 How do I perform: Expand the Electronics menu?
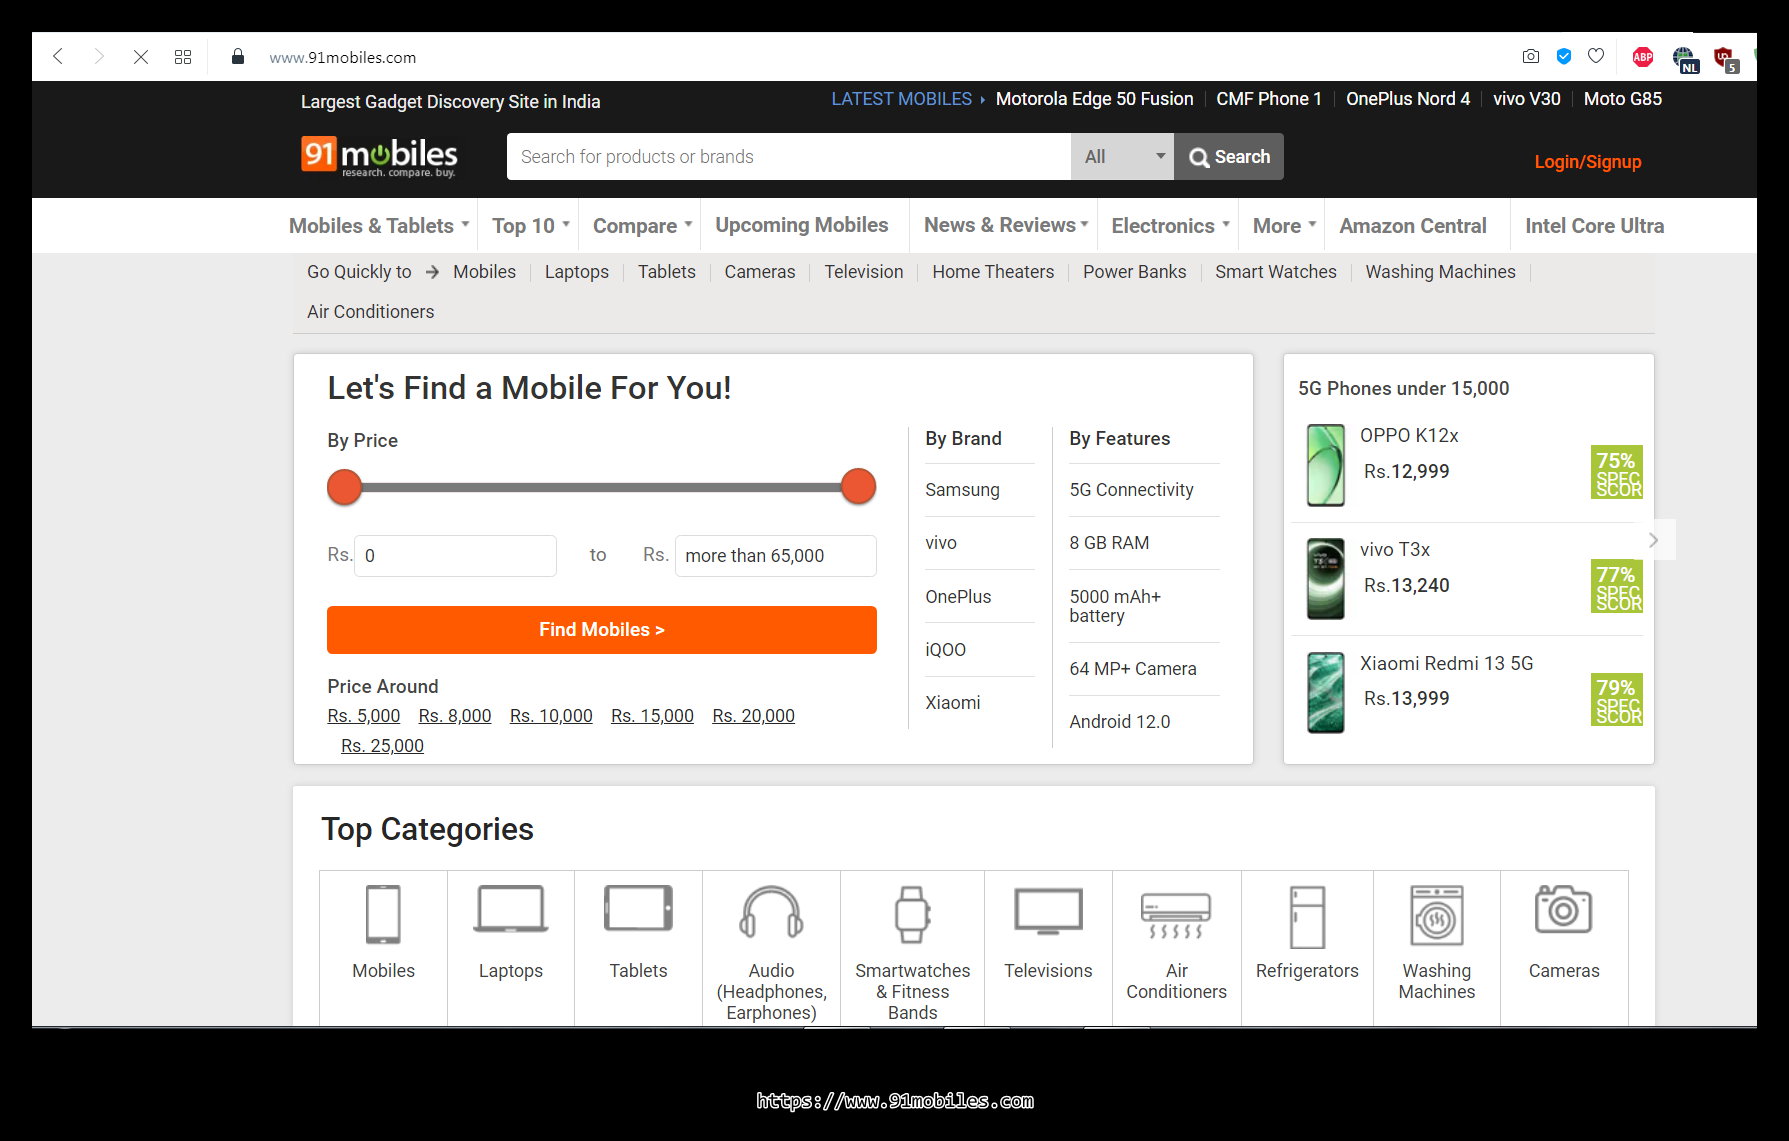pos(1170,226)
